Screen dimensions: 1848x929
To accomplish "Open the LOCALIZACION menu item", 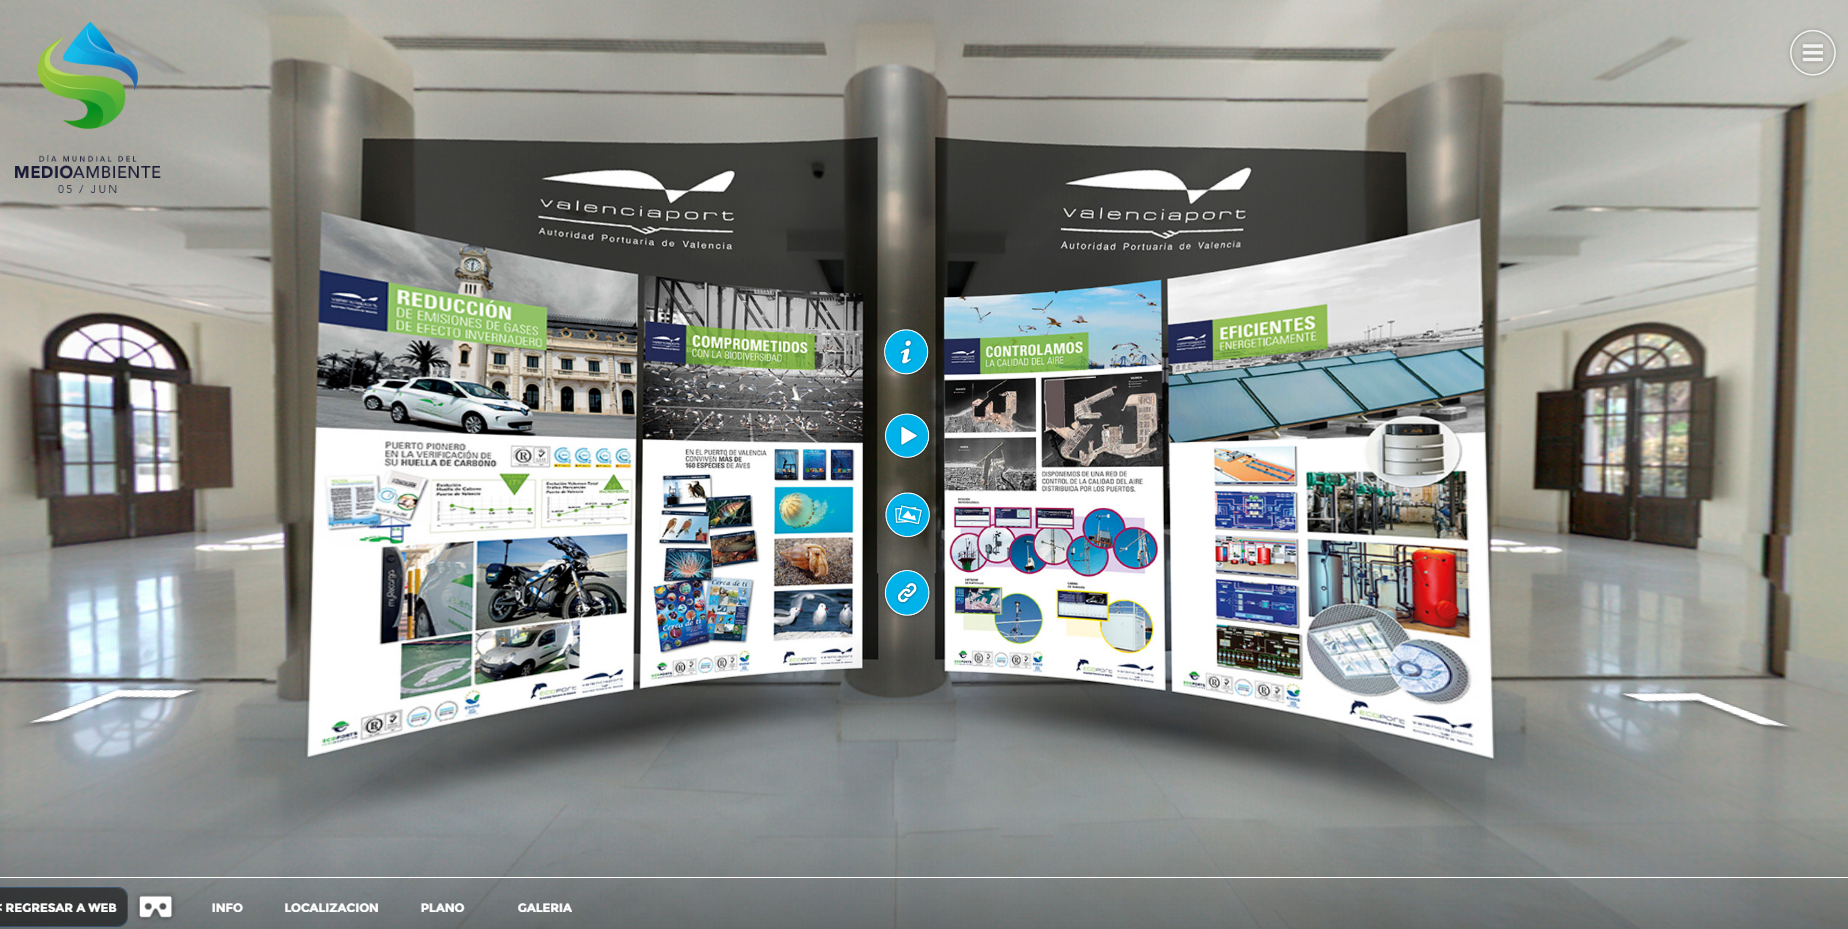I will (331, 908).
